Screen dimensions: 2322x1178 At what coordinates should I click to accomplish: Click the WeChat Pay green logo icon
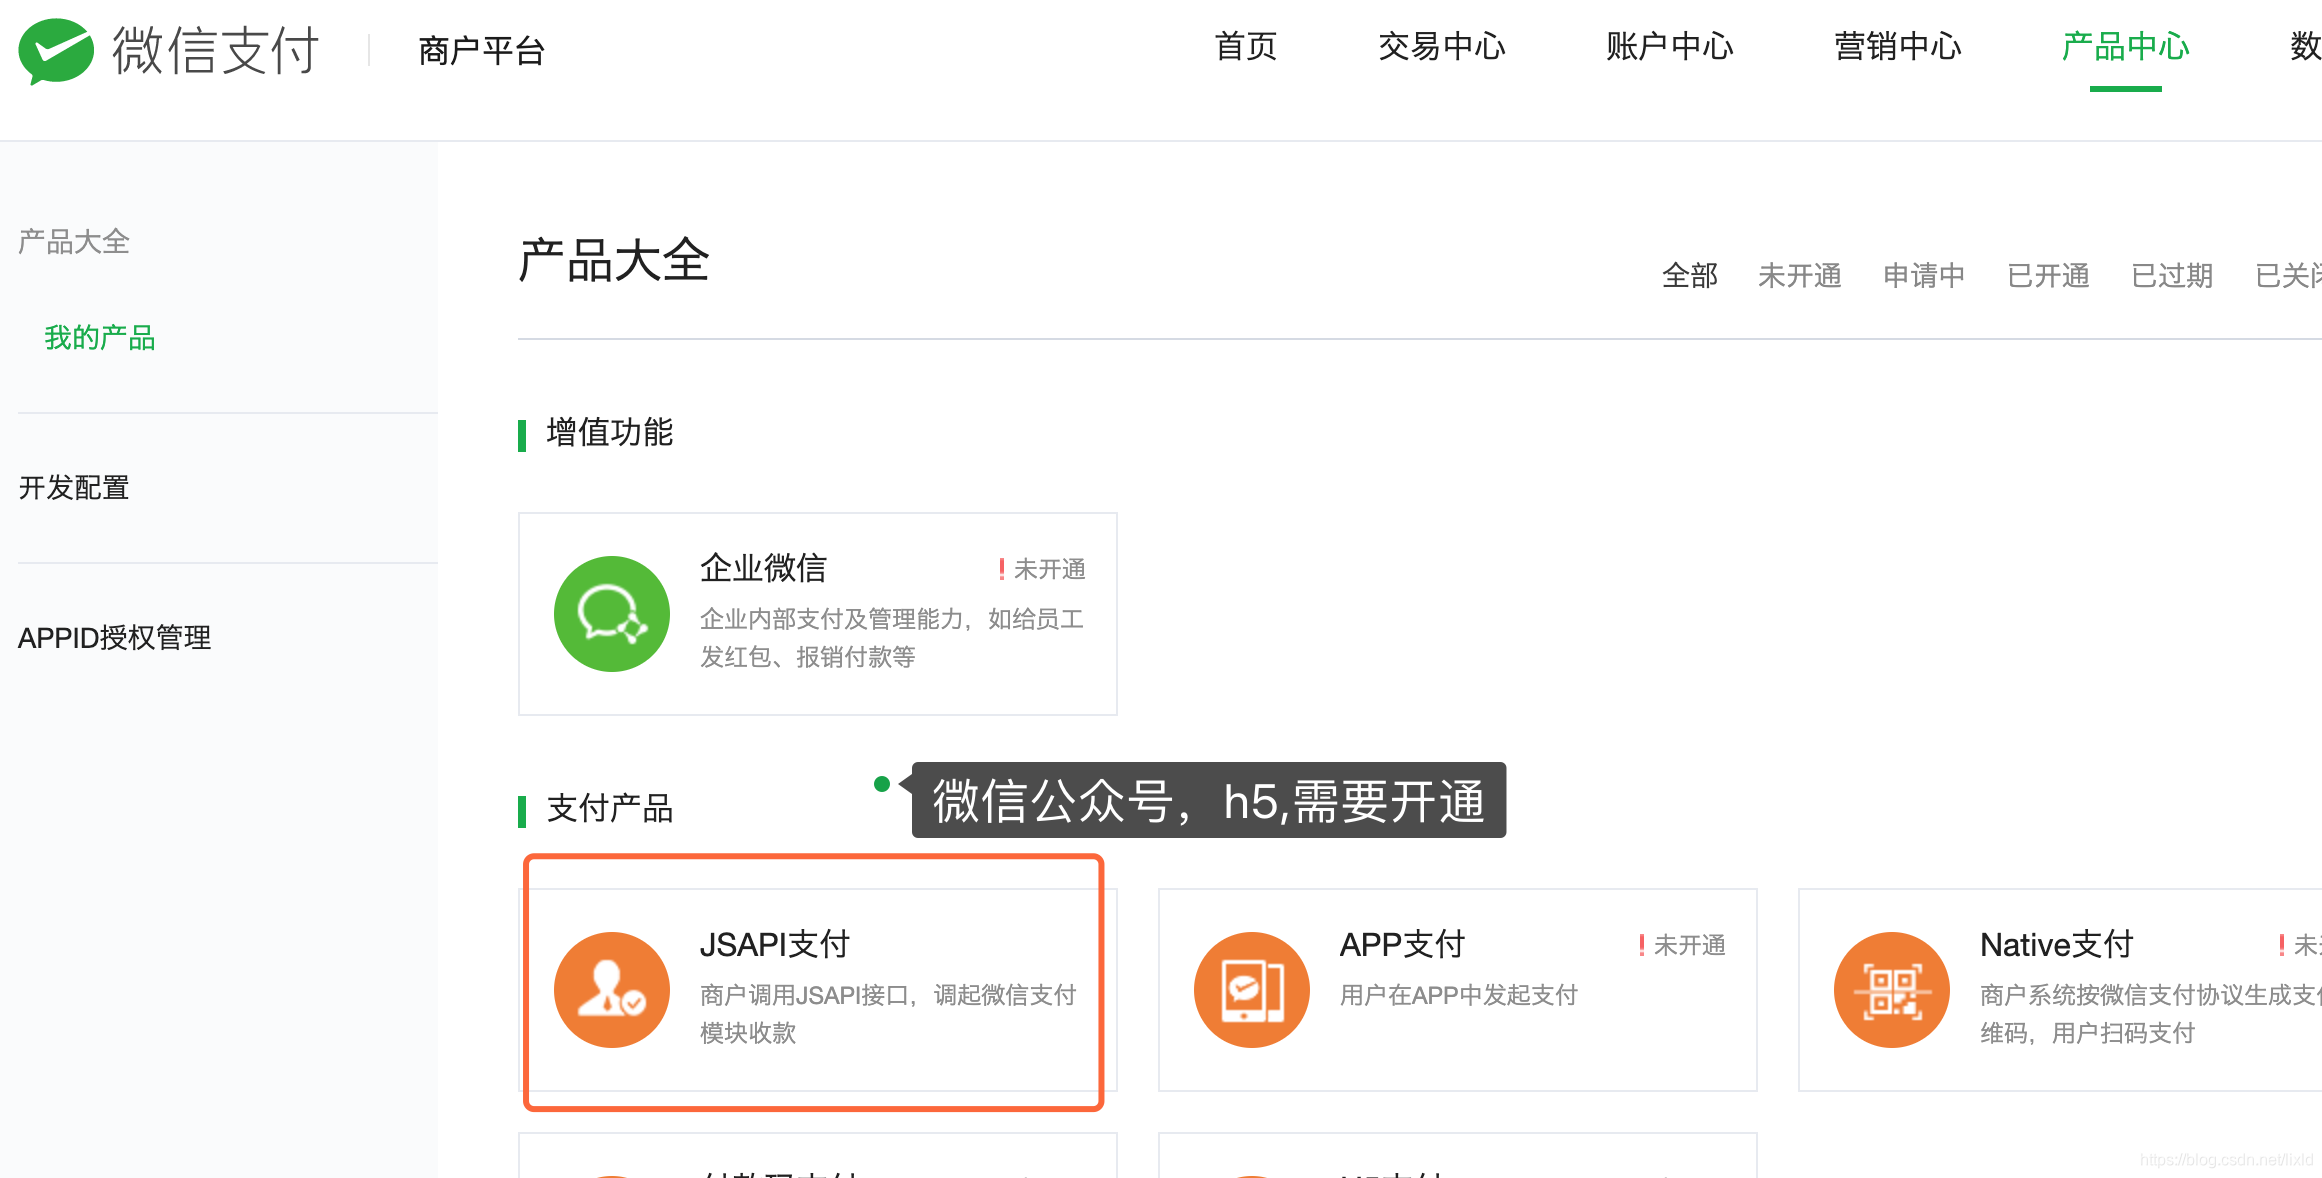click(56, 50)
